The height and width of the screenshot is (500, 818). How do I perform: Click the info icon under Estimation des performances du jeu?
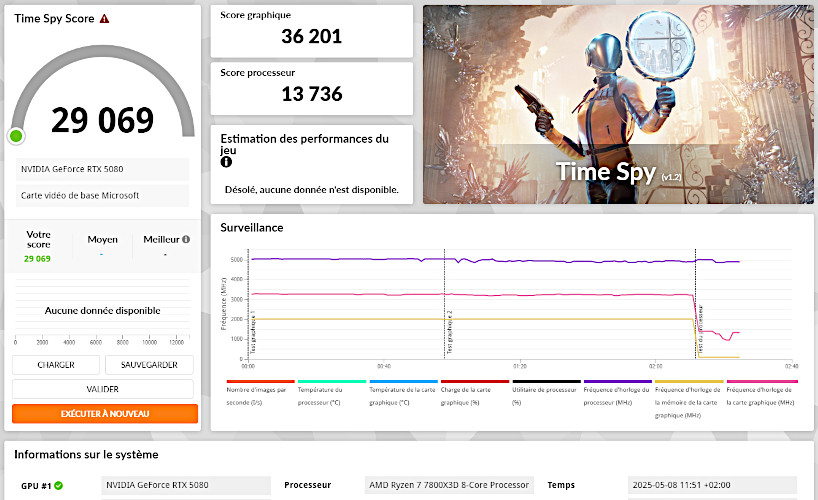226,162
